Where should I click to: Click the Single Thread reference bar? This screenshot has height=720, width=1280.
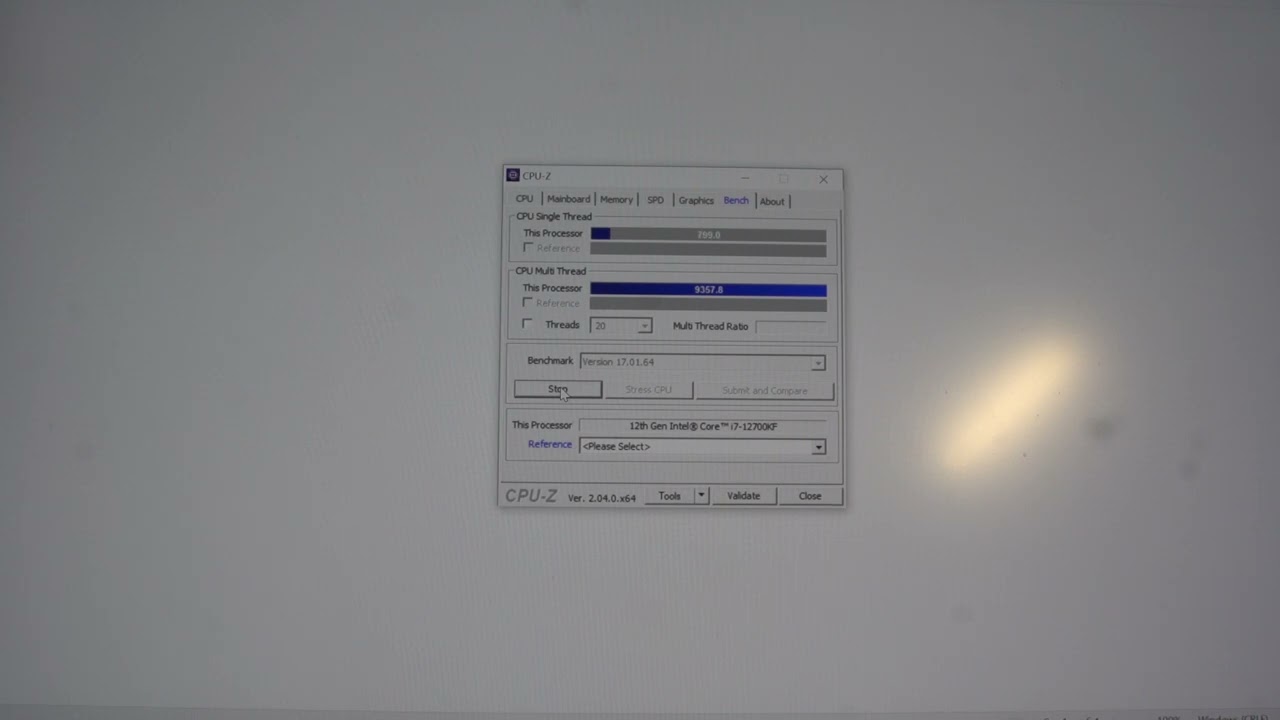(708, 249)
